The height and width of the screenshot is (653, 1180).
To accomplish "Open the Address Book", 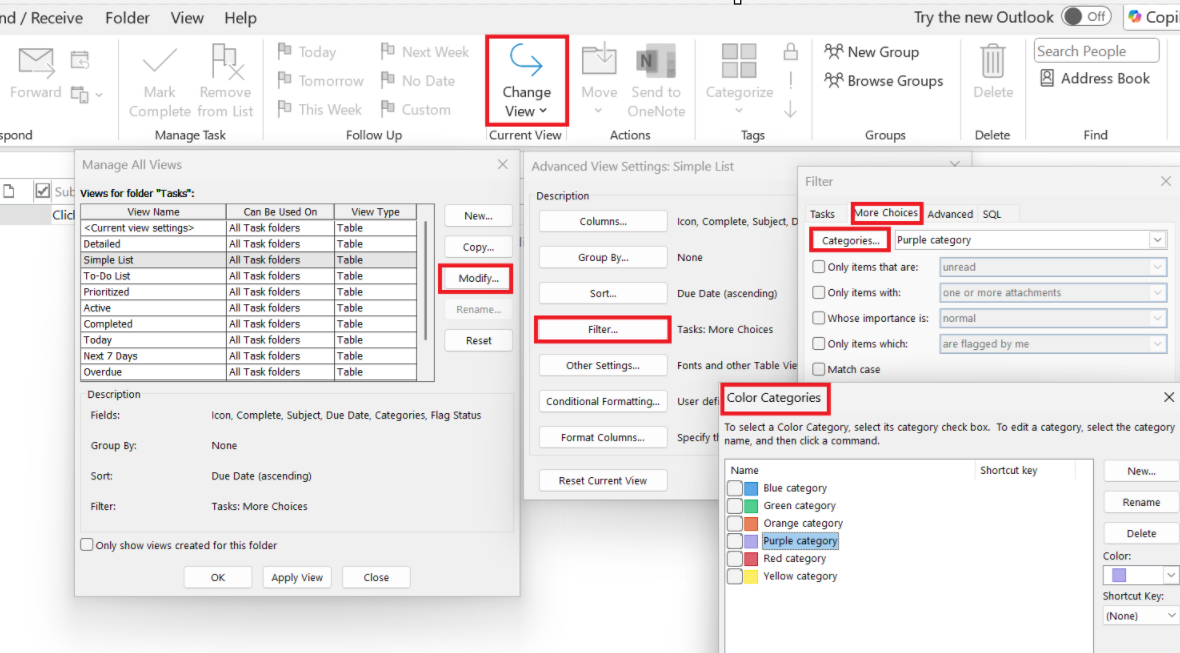I will click(x=1095, y=78).
